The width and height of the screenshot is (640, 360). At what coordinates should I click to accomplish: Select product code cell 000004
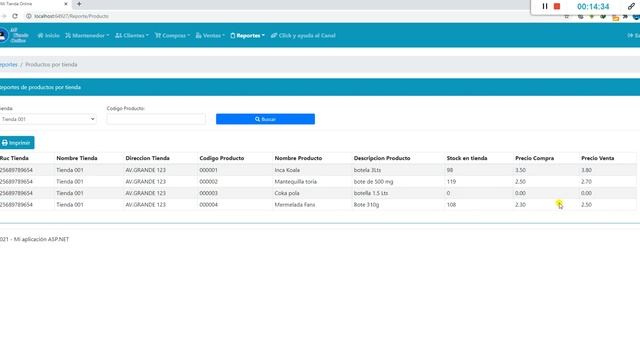pyautogui.click(x=209, y=204)
